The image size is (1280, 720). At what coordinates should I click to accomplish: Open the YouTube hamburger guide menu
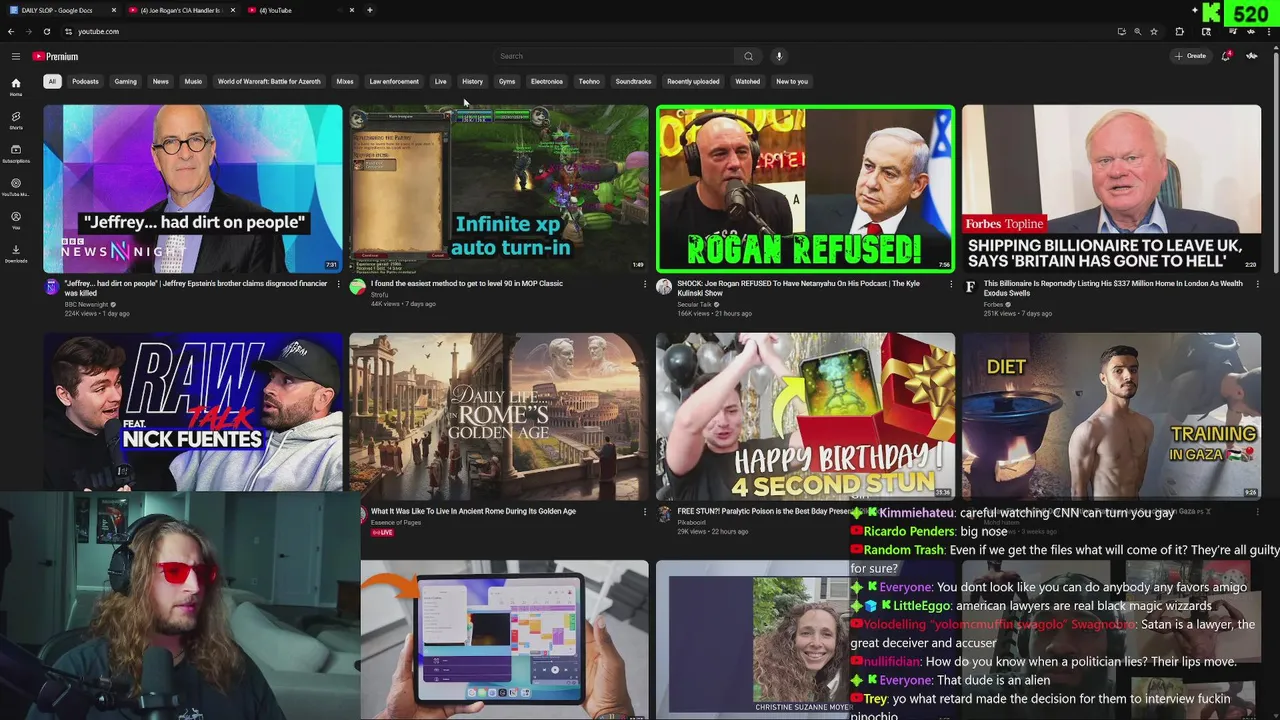(16, 56)
